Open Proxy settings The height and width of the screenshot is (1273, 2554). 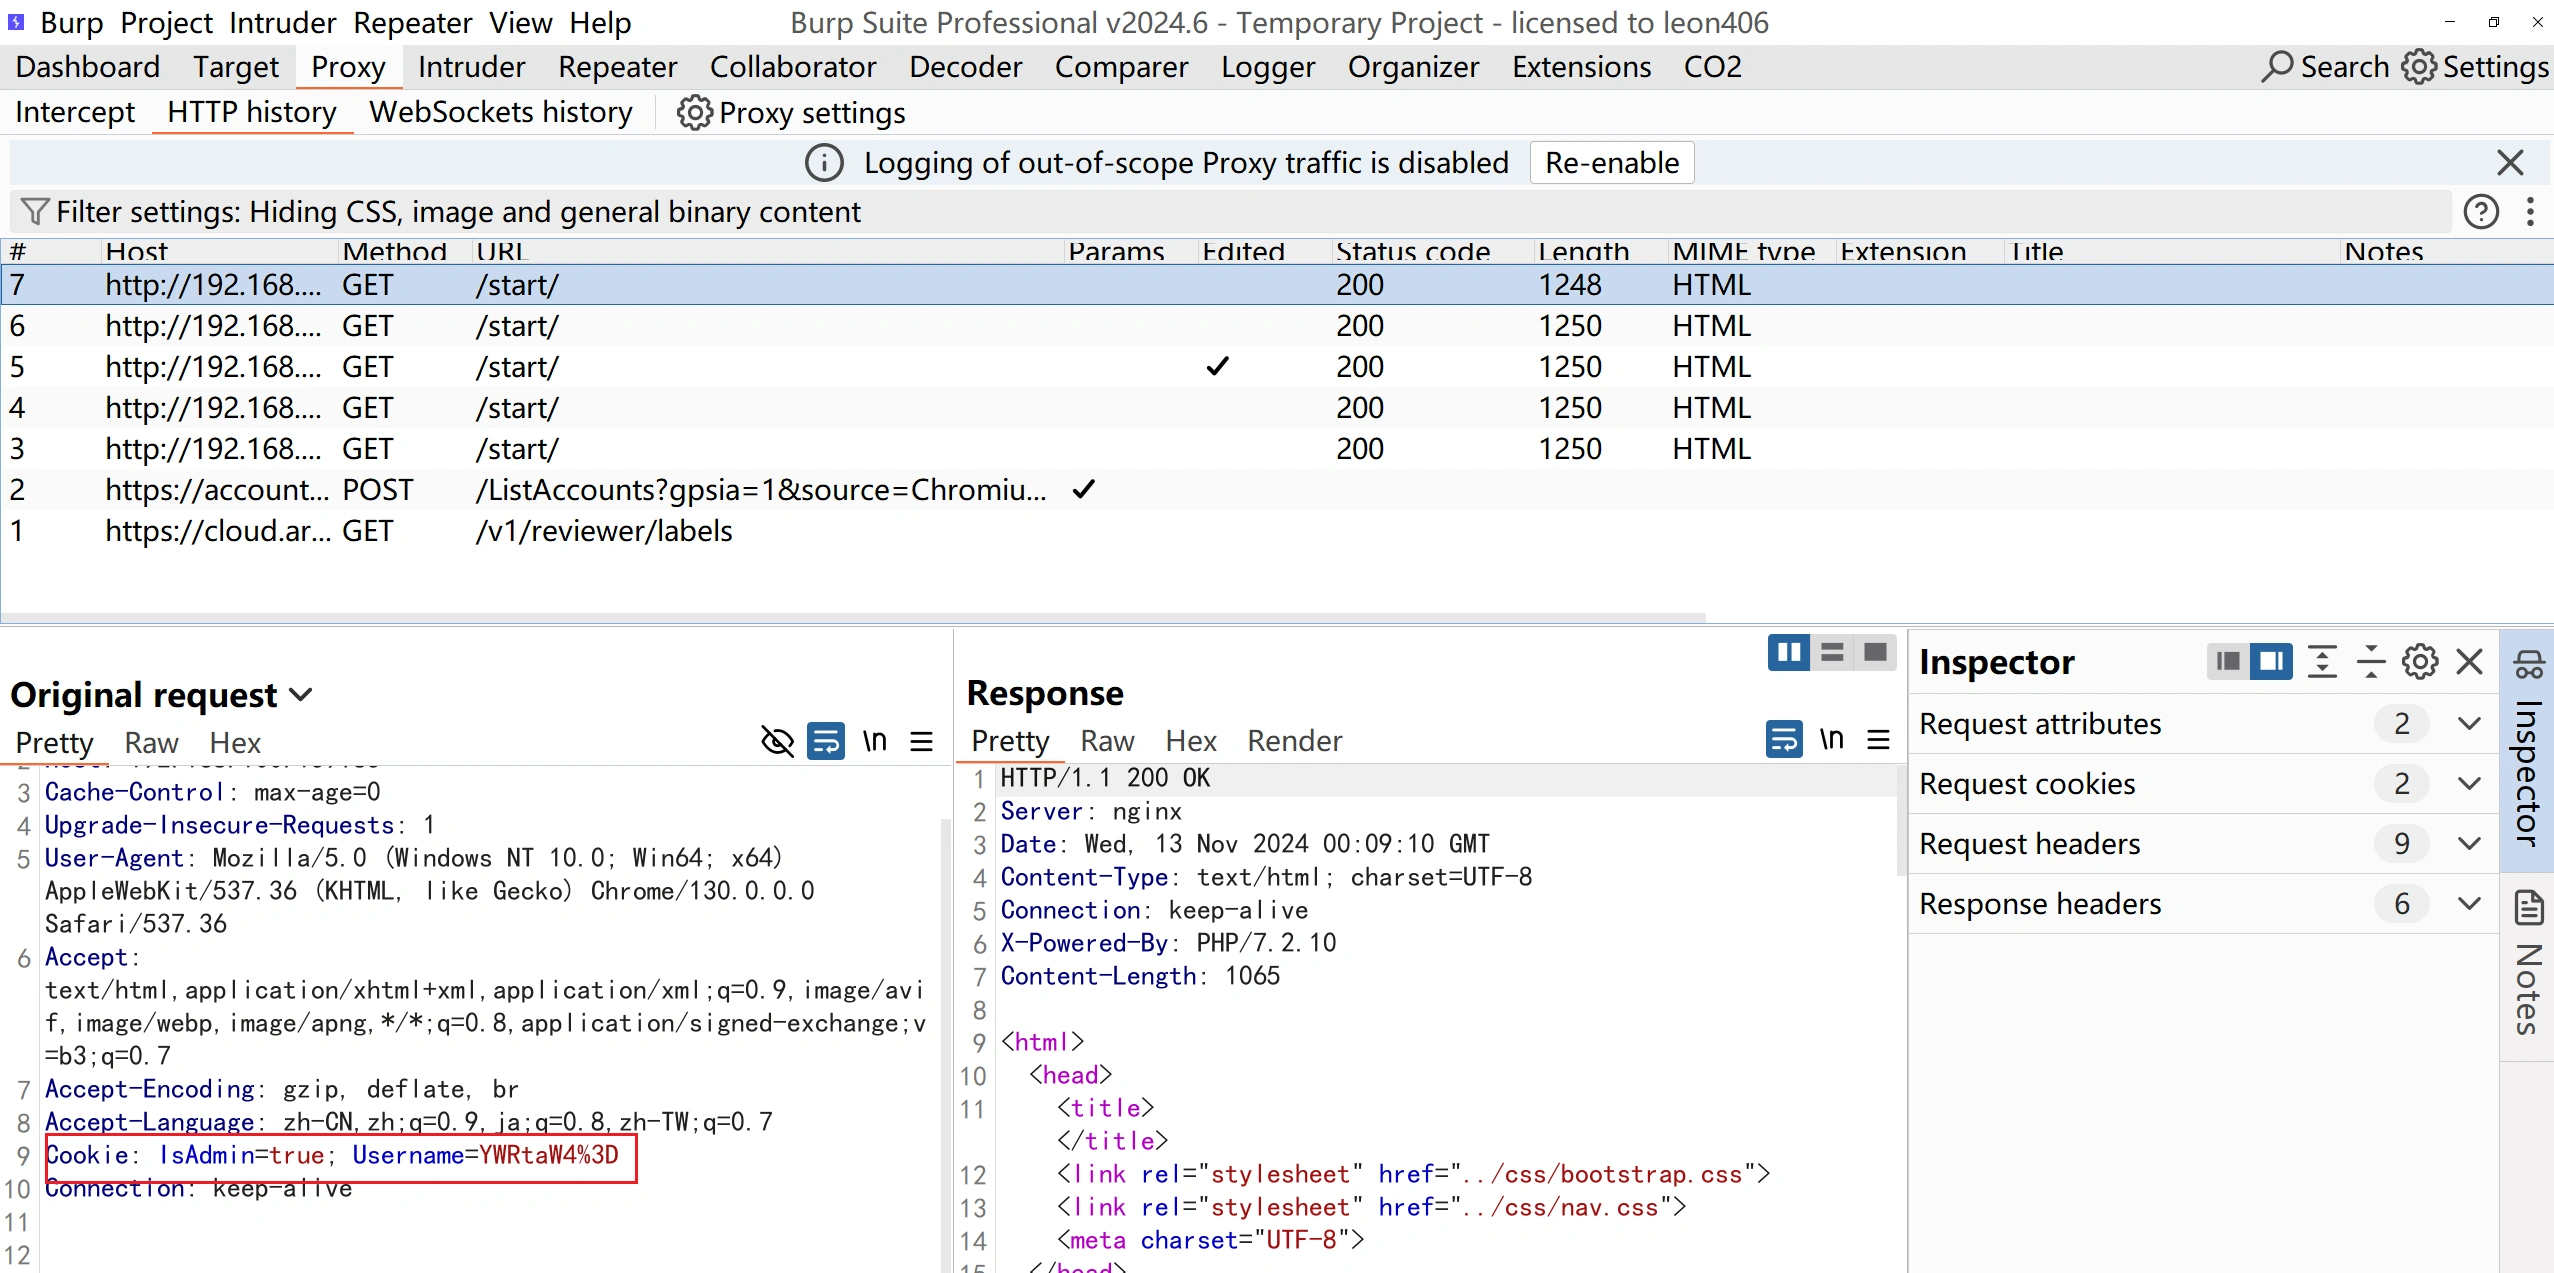point(791,112)
